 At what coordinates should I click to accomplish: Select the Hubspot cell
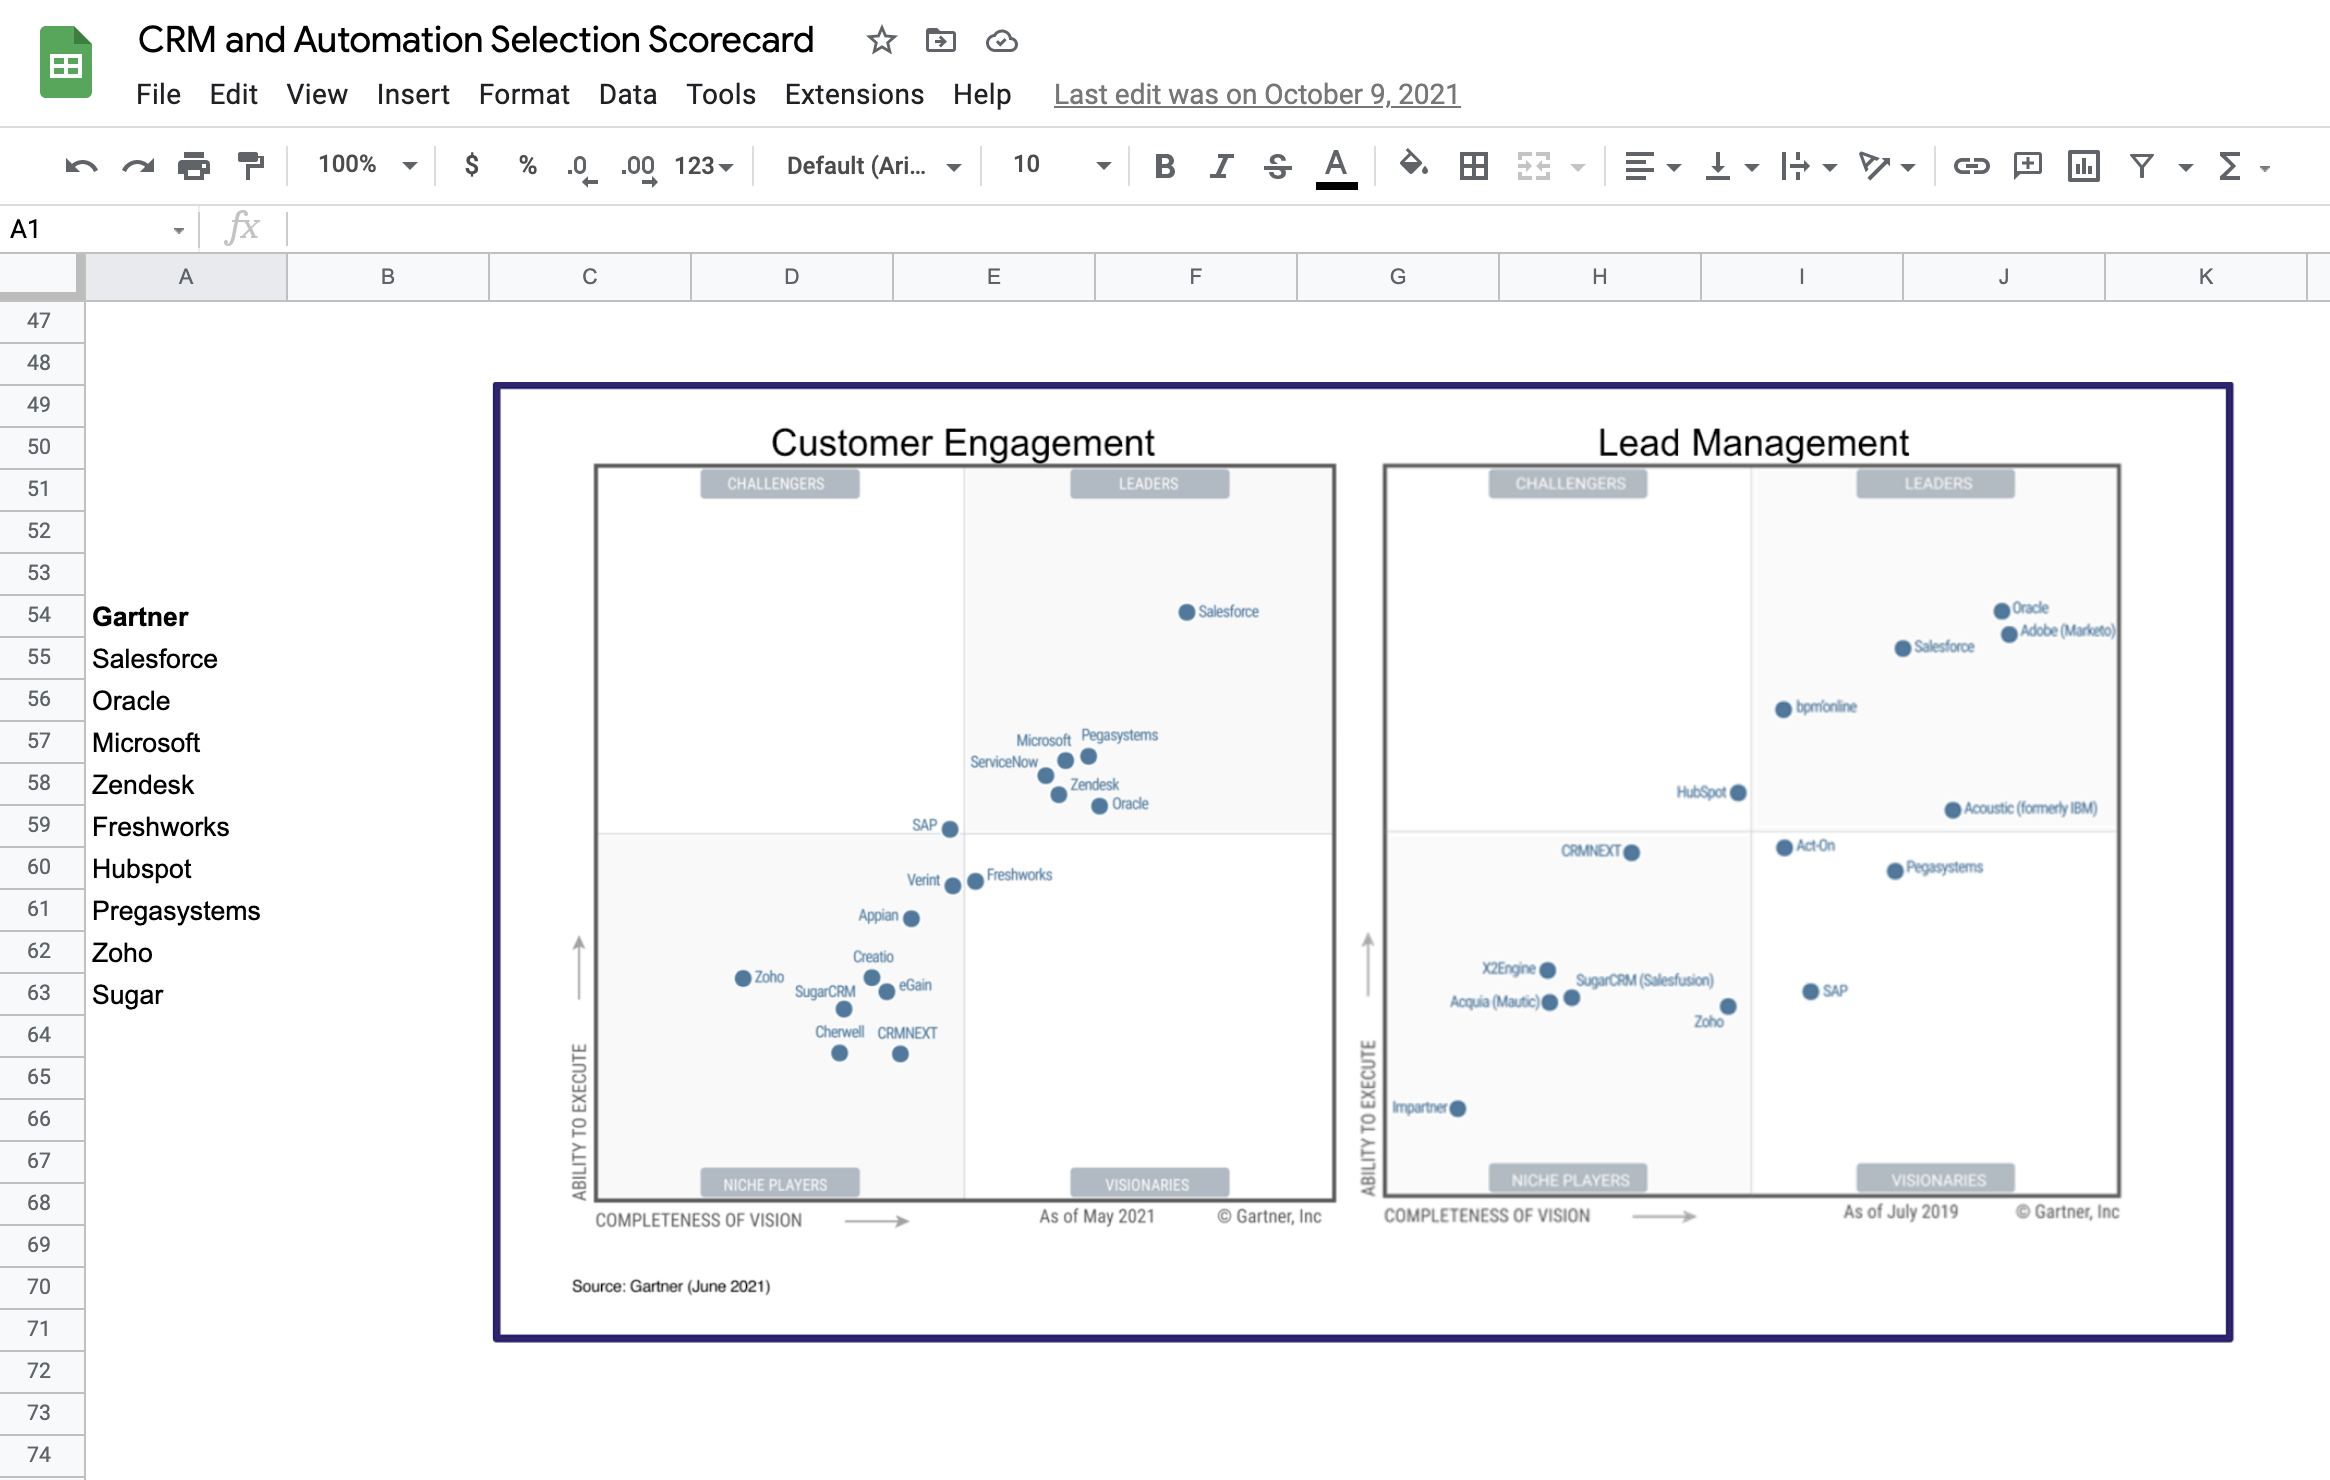(186, 868)
